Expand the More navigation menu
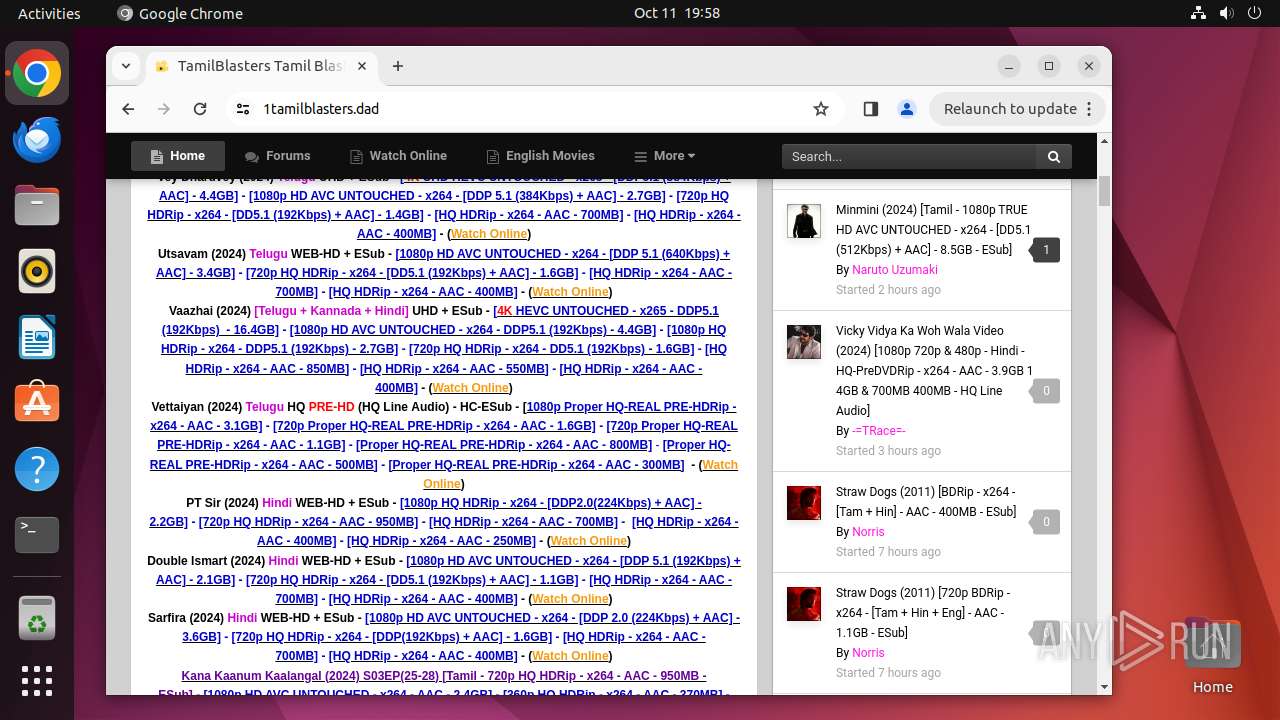Image resolution: width=1280 pixels, height=720 pixels. point(665,156)
